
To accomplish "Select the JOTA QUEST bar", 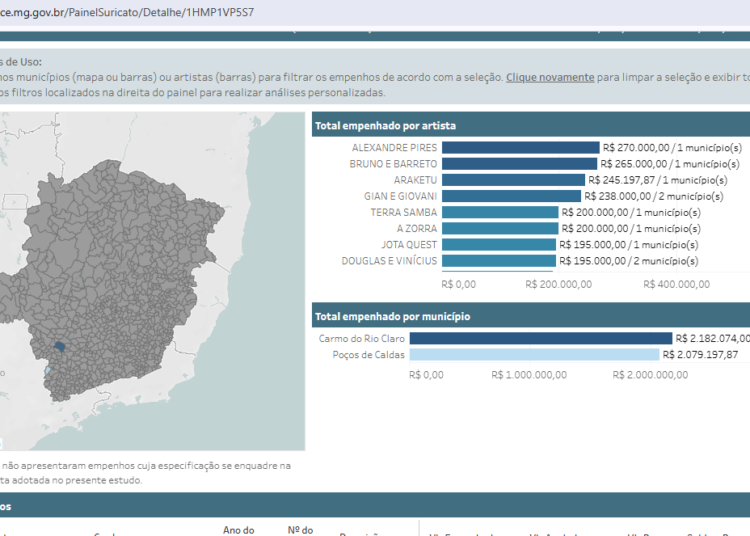I will click(x=499, y=245).
